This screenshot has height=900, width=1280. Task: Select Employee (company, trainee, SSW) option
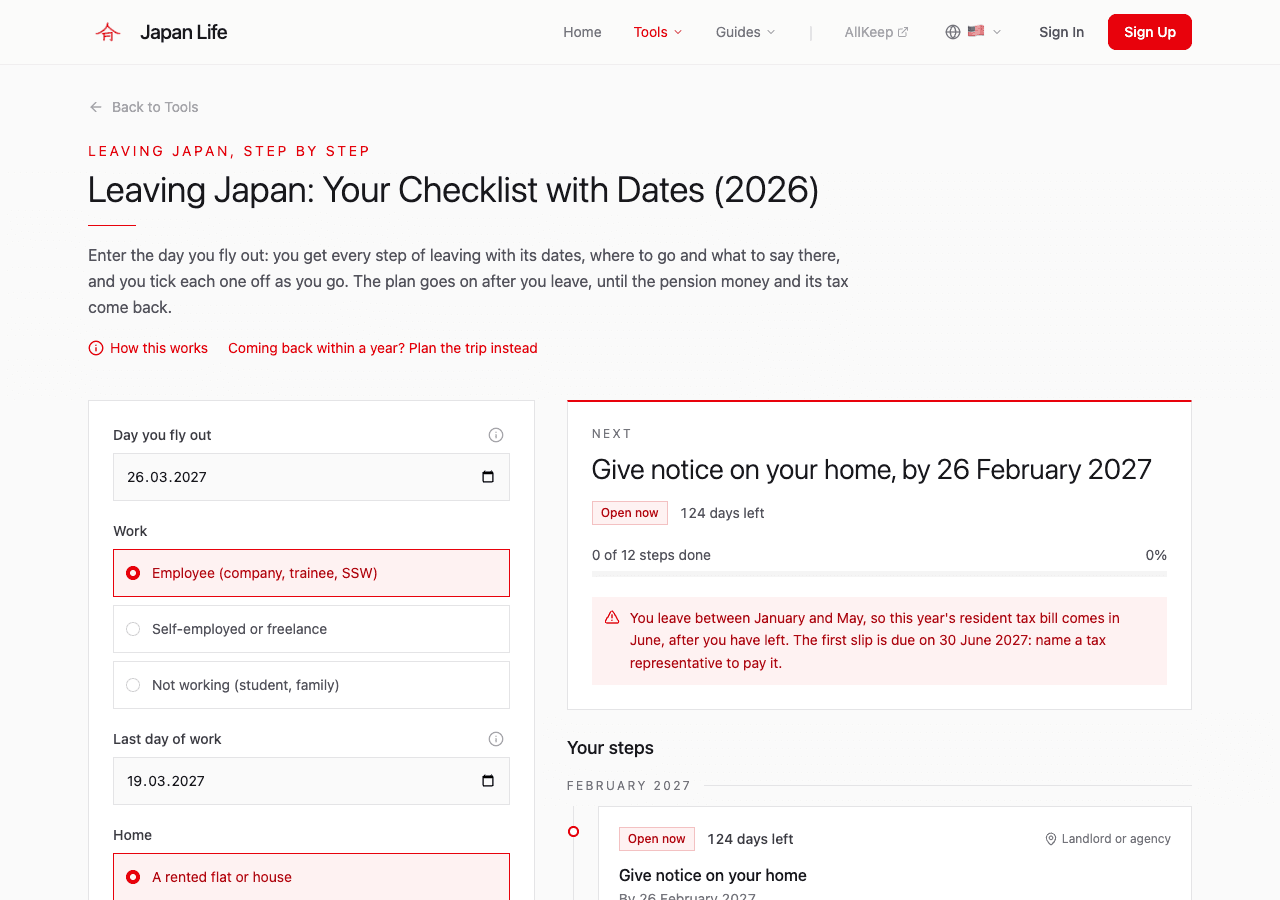pyautogui.click(x=311, y=573)
